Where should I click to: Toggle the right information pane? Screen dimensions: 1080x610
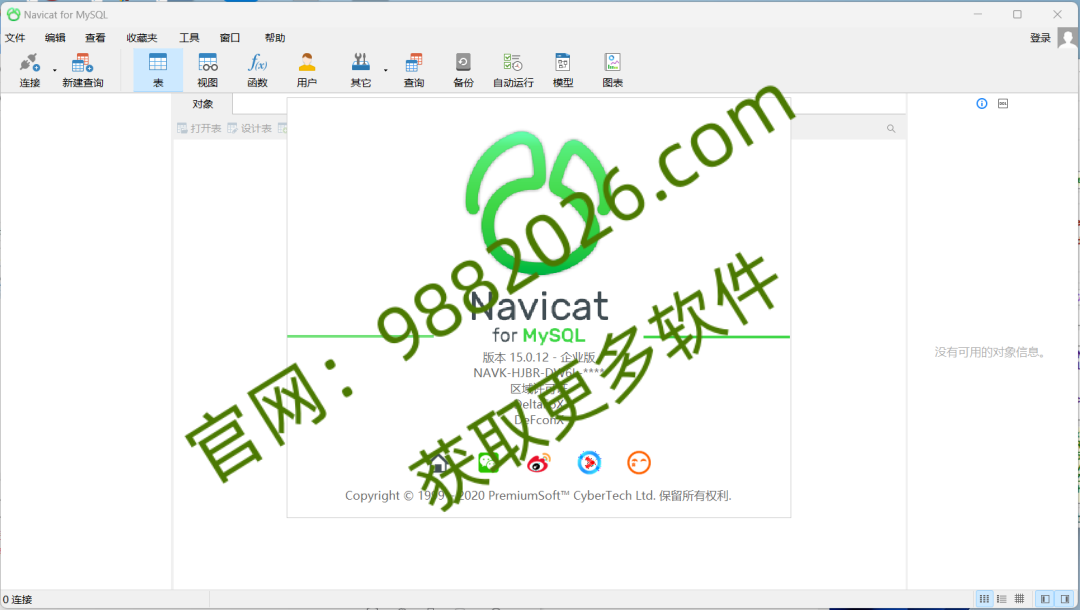tap(1065, 599)
